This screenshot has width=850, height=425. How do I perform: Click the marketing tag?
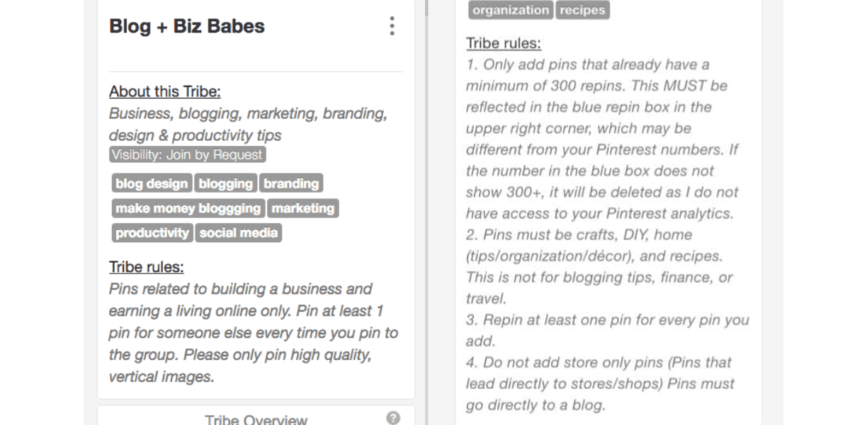[x=303, y=208]
